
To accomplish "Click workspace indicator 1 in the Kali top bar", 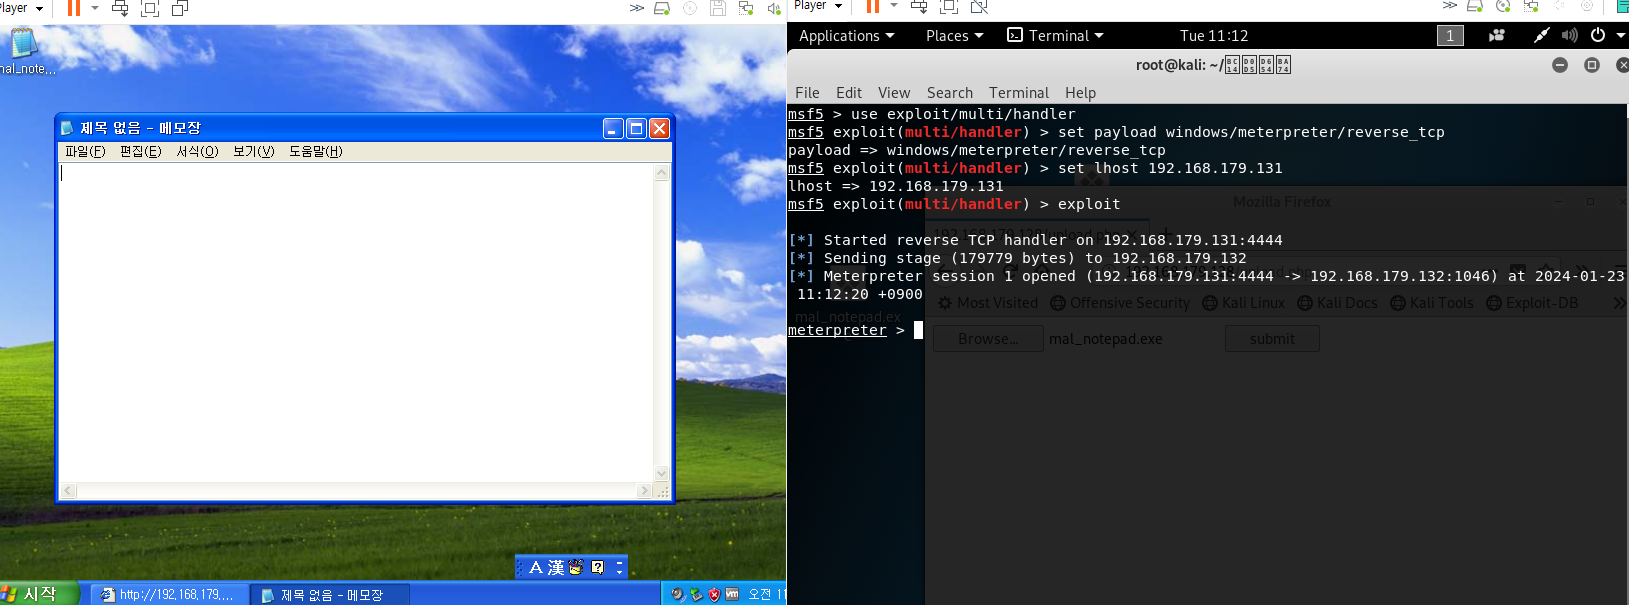I will click(1450, 36).
